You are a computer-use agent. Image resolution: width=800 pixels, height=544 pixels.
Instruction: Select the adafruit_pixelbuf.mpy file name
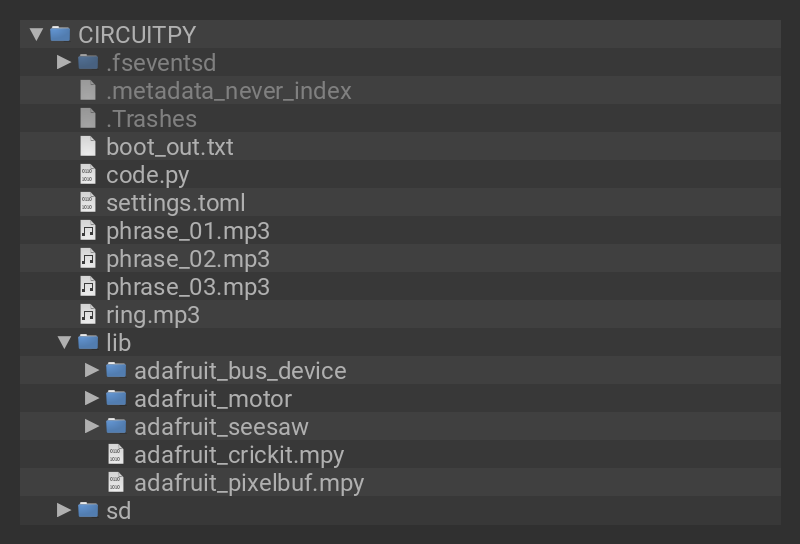[249, 482]
